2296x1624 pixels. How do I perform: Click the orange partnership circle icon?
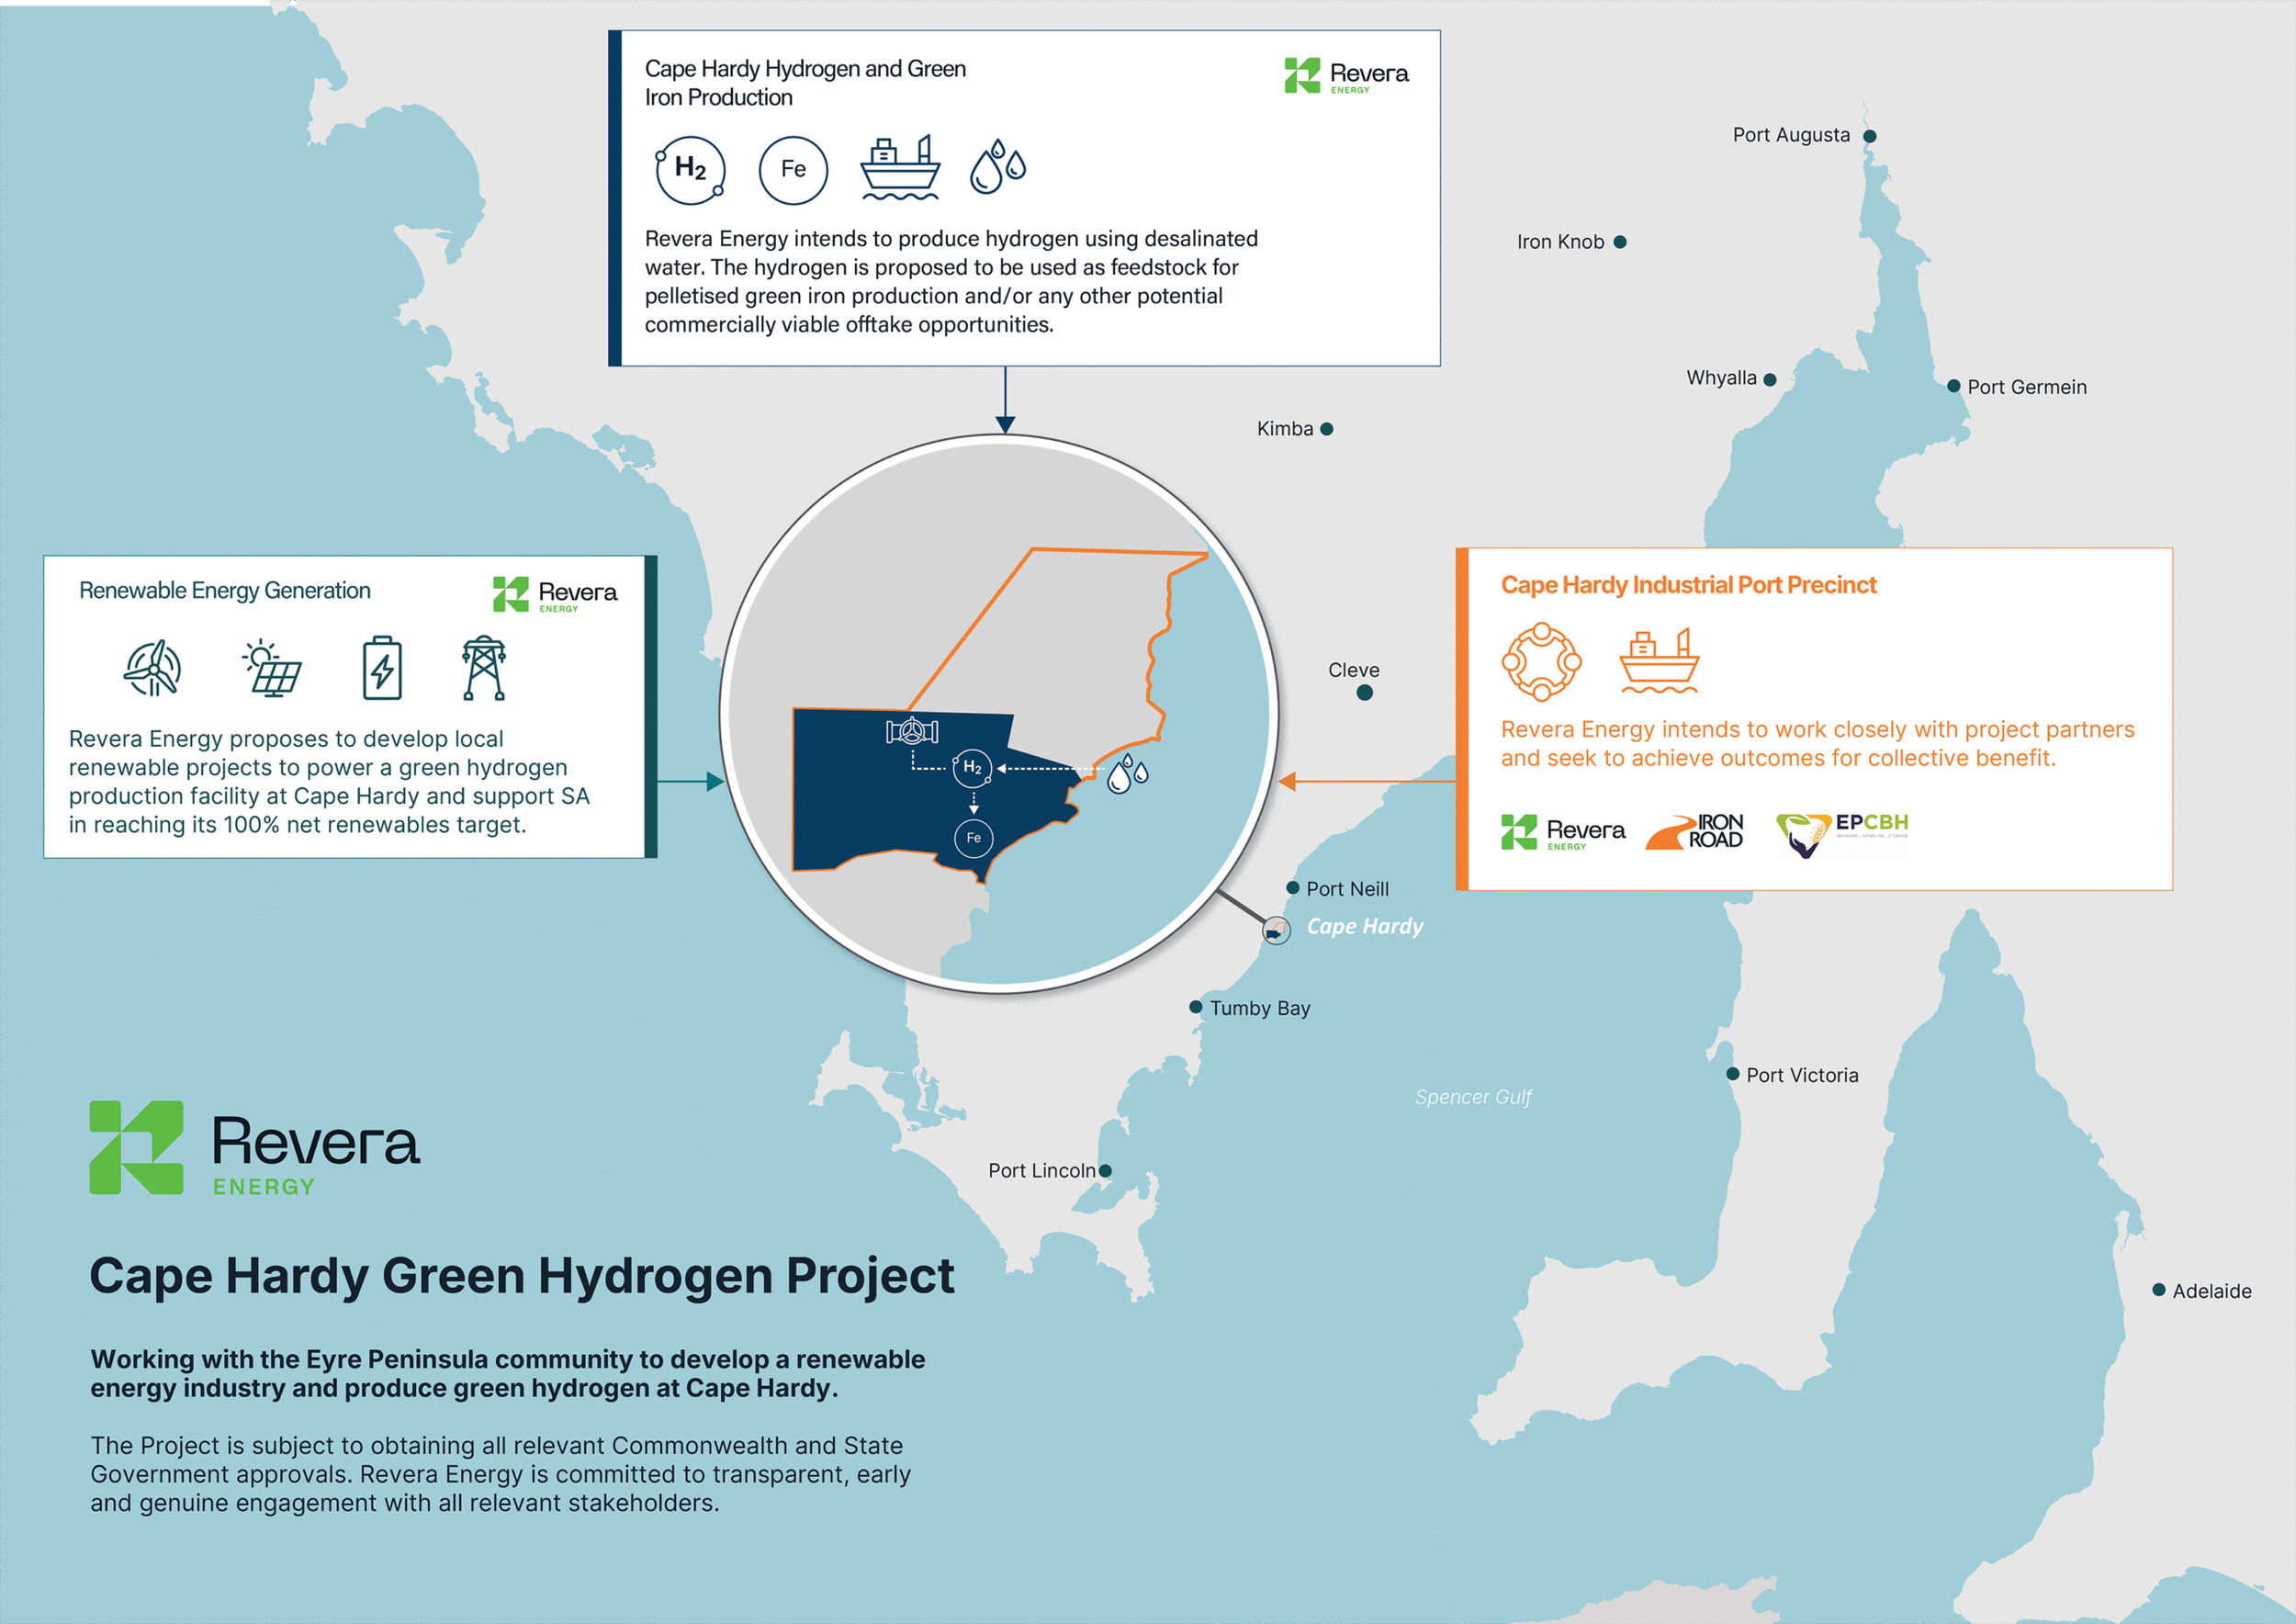pos(1541,661)
